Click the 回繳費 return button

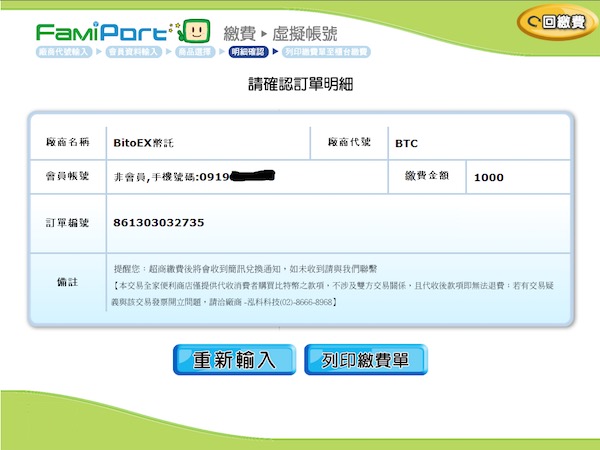click(557, 22)
